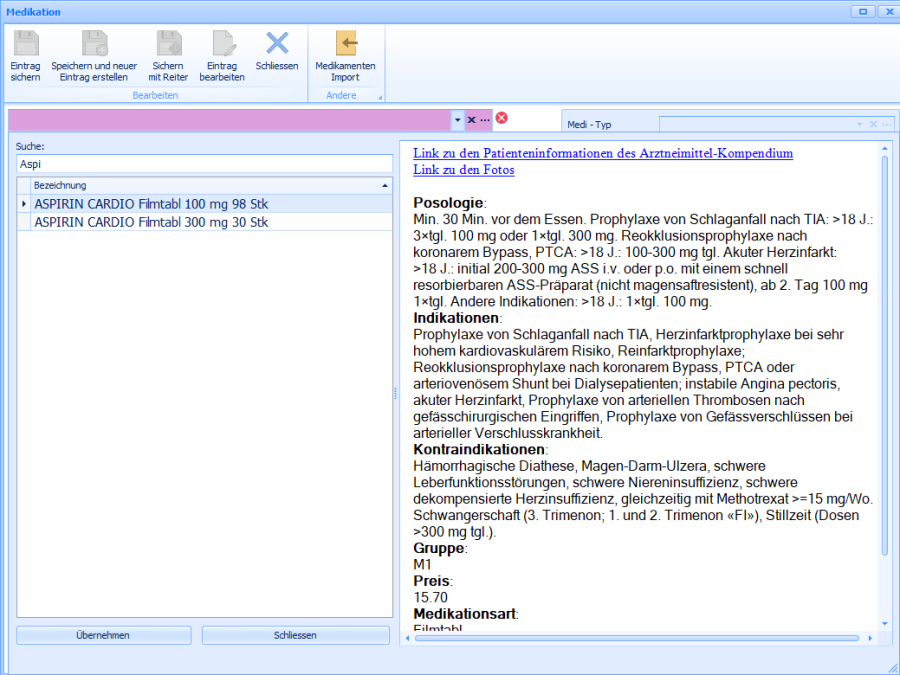The image size is (900, 675).
Task: Click the Gruppe heading
Action: point(439,548)
